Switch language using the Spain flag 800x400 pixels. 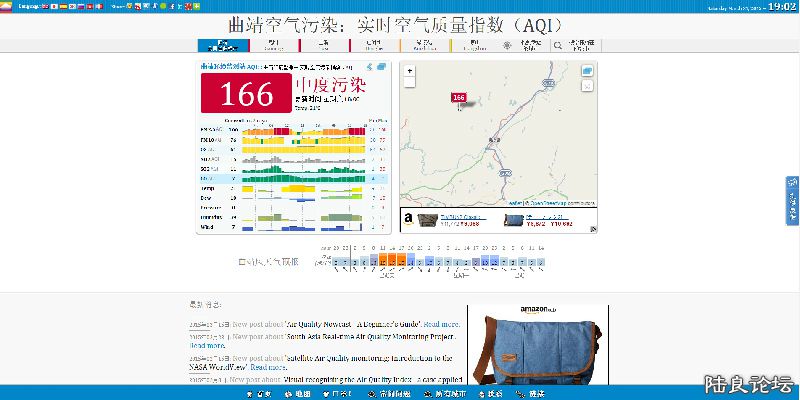[x=63, y=7]
